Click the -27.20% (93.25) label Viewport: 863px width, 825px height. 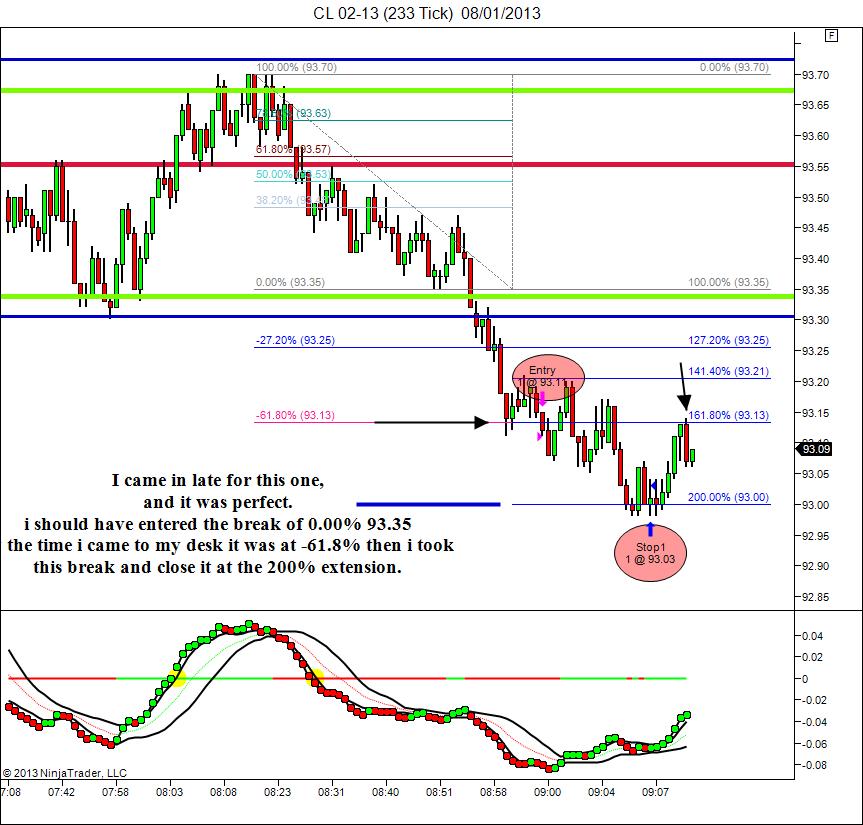[x=295, y=340]
